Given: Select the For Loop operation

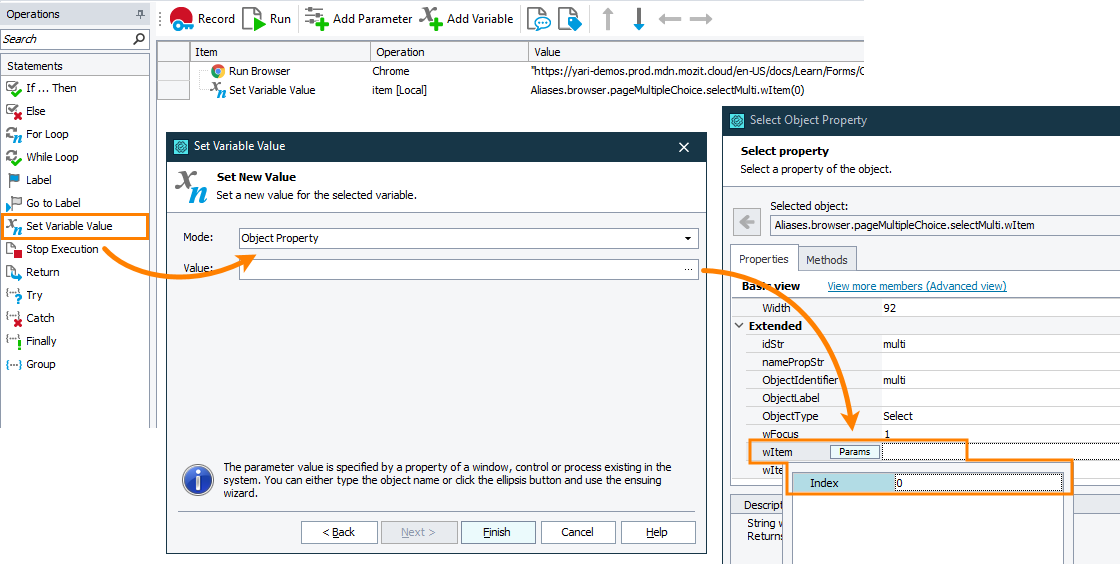Looking at the screenshot, I should pyautogui.click(x=47, y=134).
